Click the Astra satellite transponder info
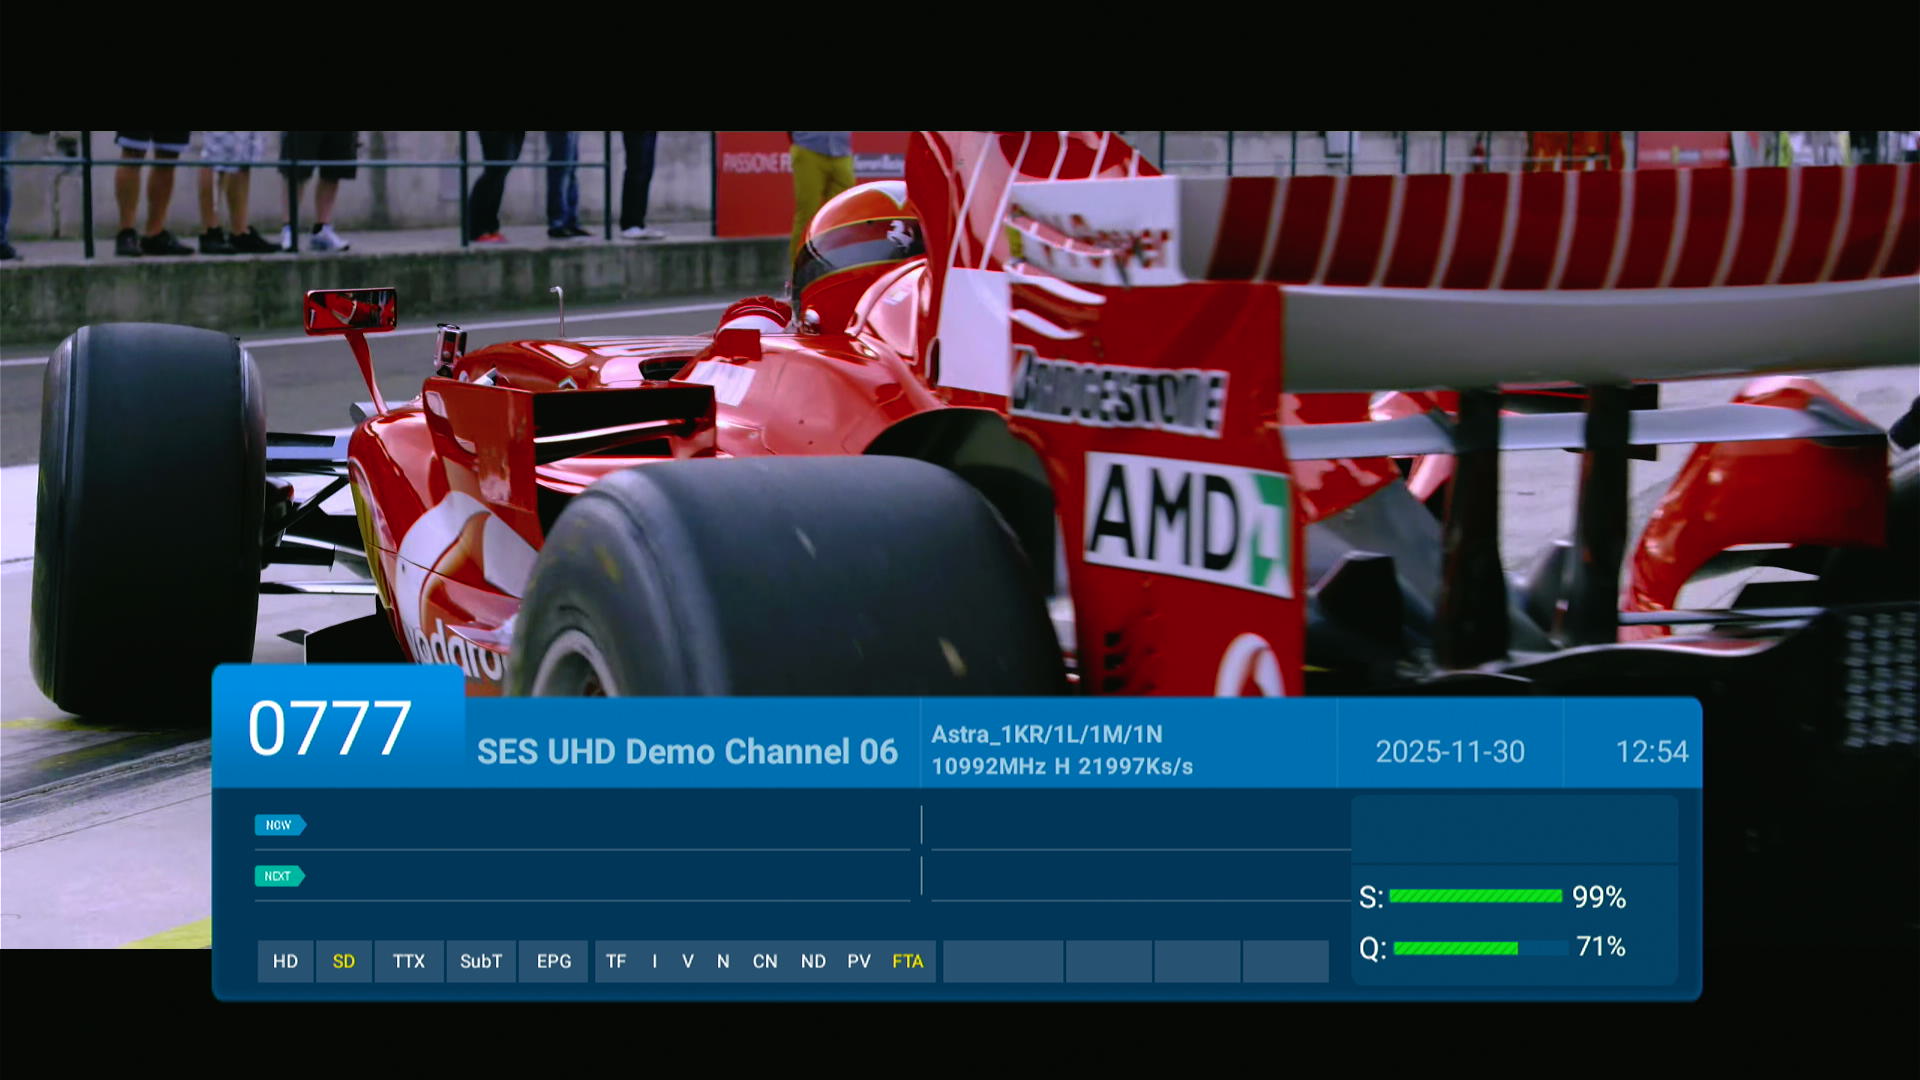This screenshot has height=1080, width=1920. pyautogui.click(x=1061, y=750)
